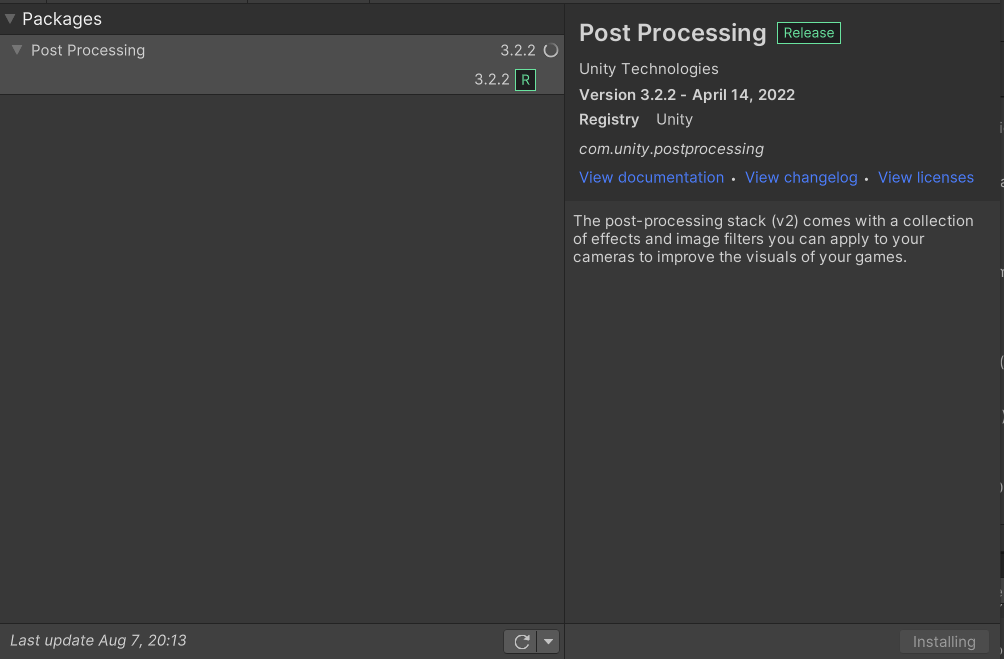This screenshot has width=1004, height=659.
Task: Collapse the Packages section triangle
Action: pyautogui.click(x=10, y=19)
